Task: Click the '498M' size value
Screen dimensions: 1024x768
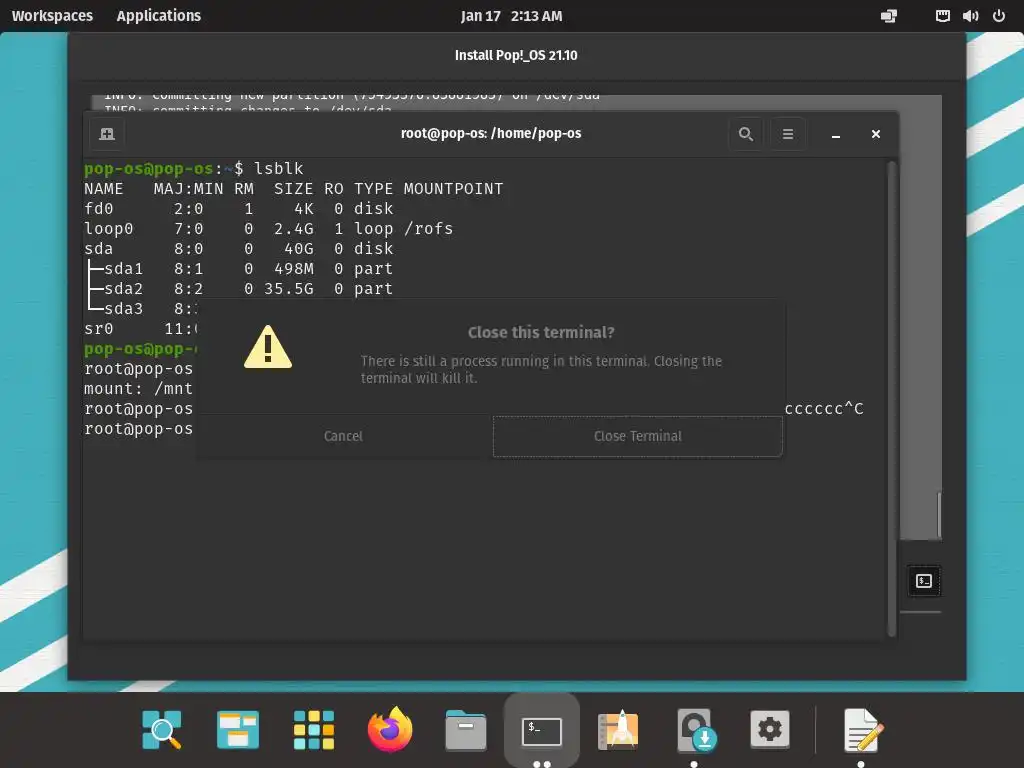Action: pyautogui.click(x=294, y=268)
